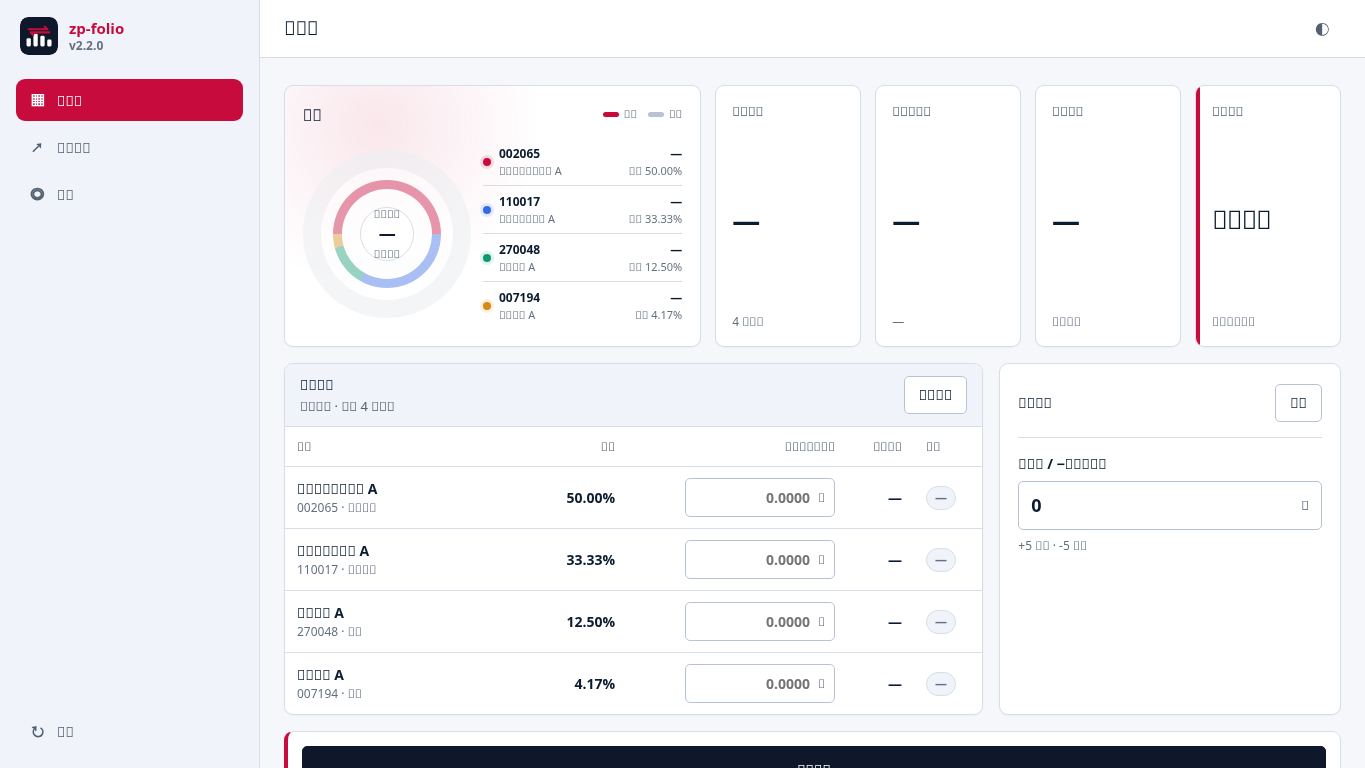This screenshot has height=768, width=1365.
Task: Click the dash pill at the end of the 270048 row
Action: (x=941, y=622)
